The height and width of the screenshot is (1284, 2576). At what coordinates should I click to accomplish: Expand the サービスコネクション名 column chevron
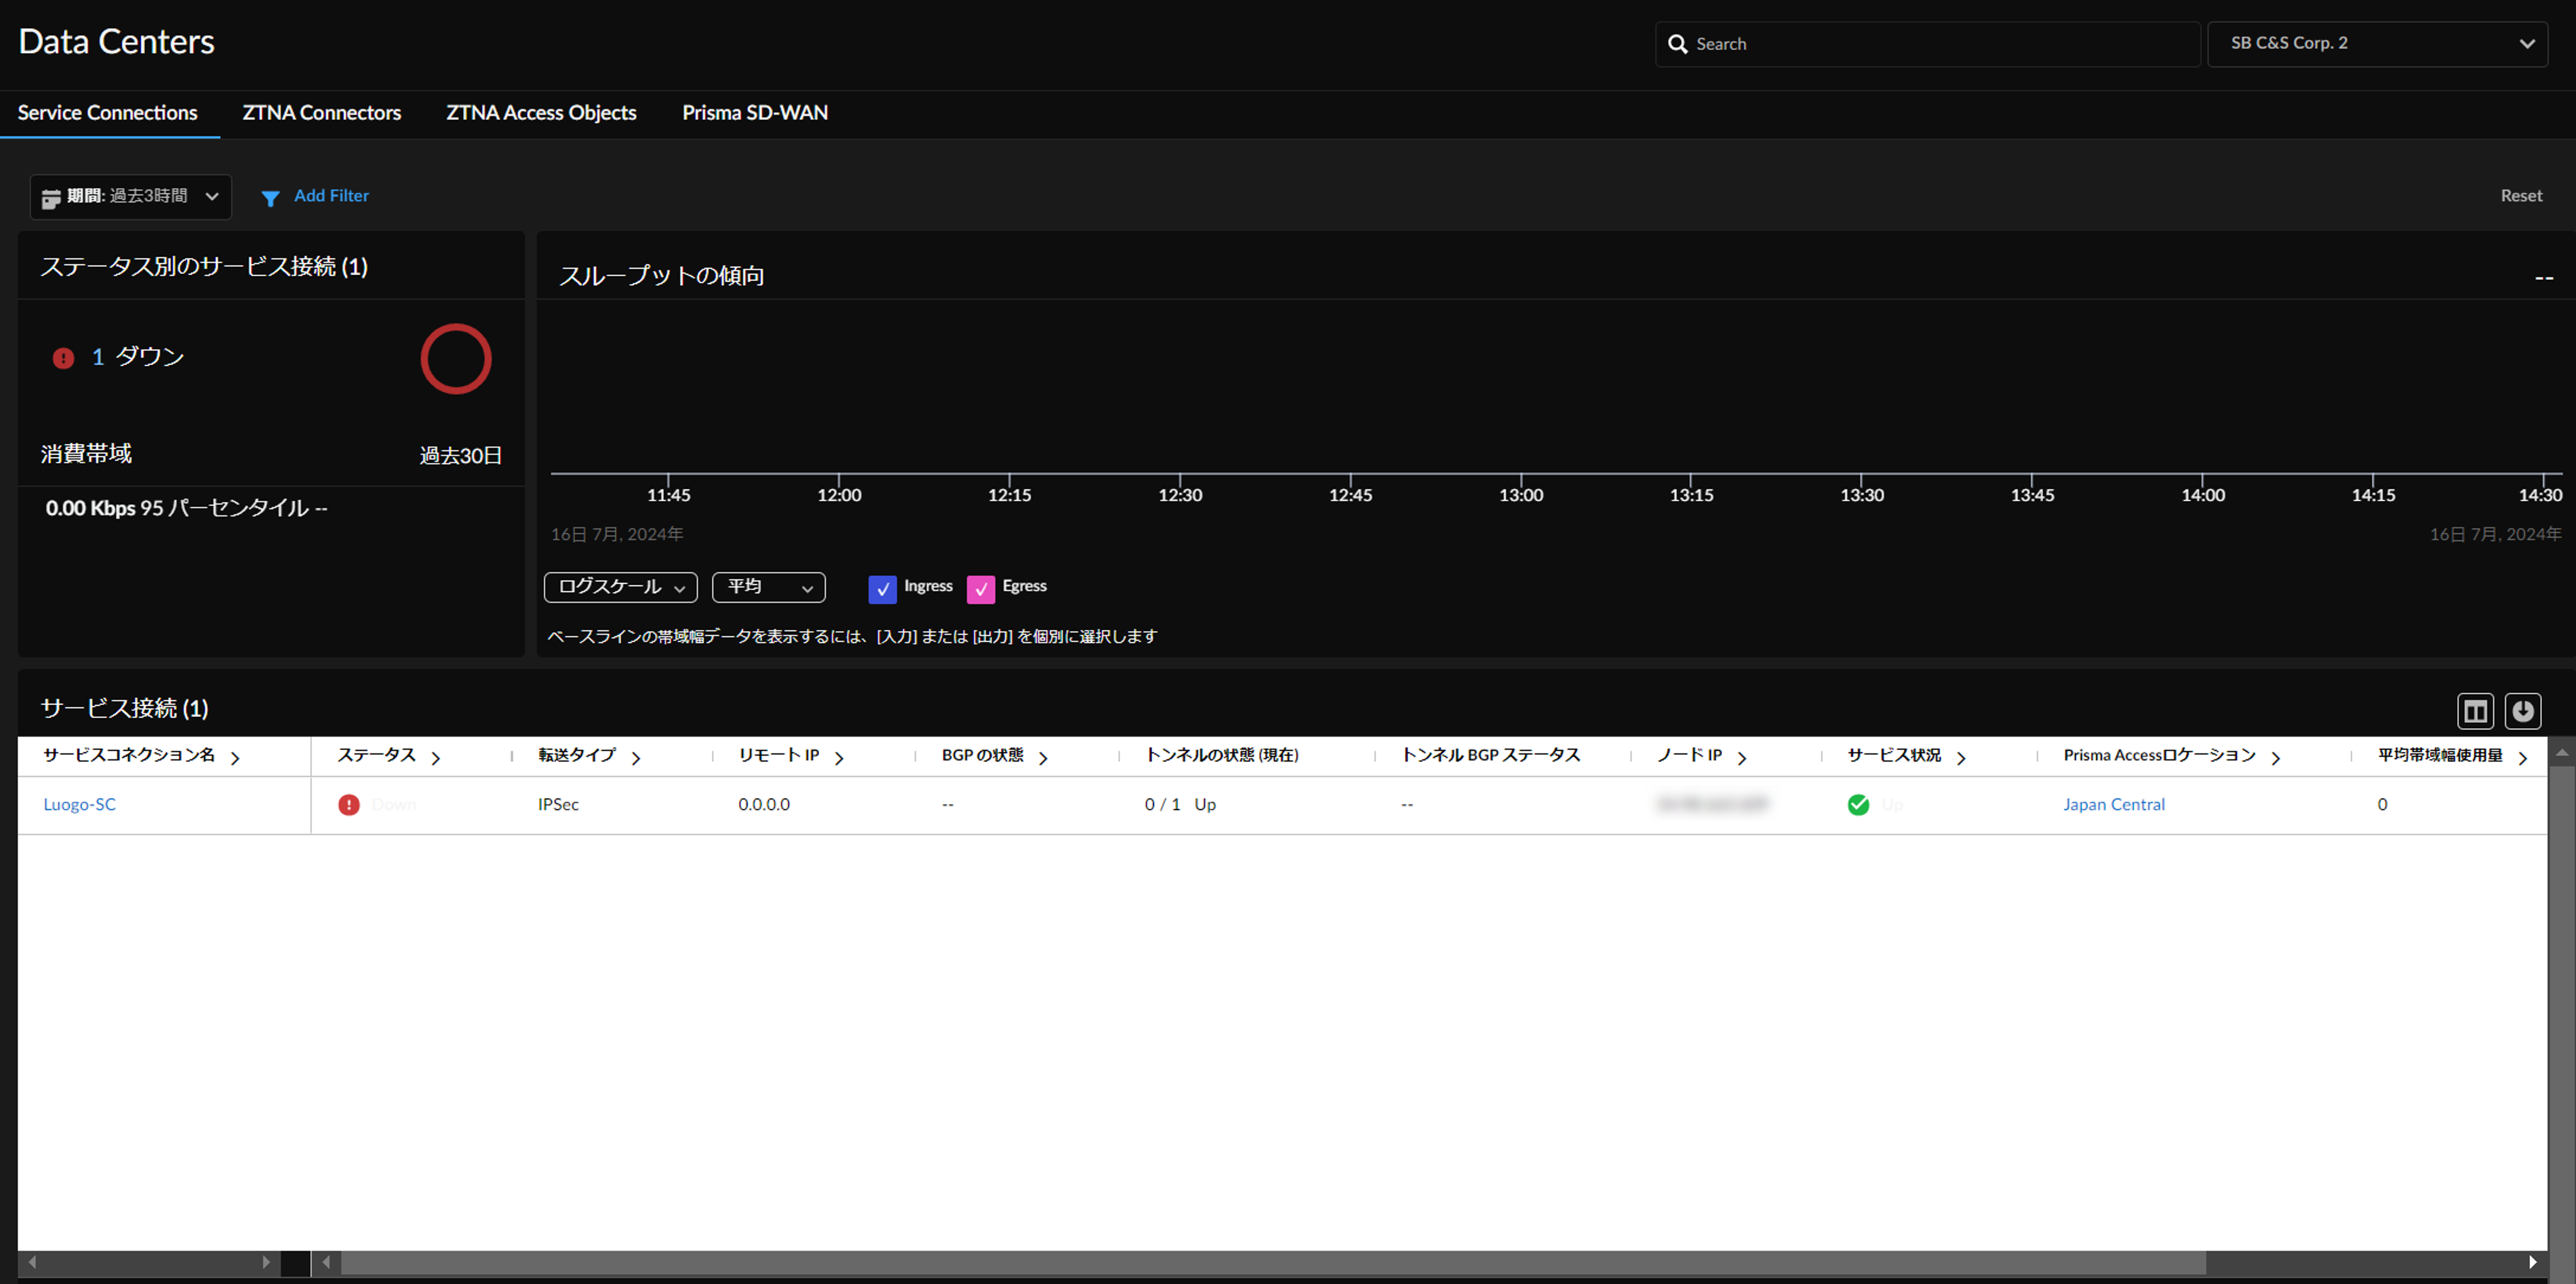pos(235,759)
